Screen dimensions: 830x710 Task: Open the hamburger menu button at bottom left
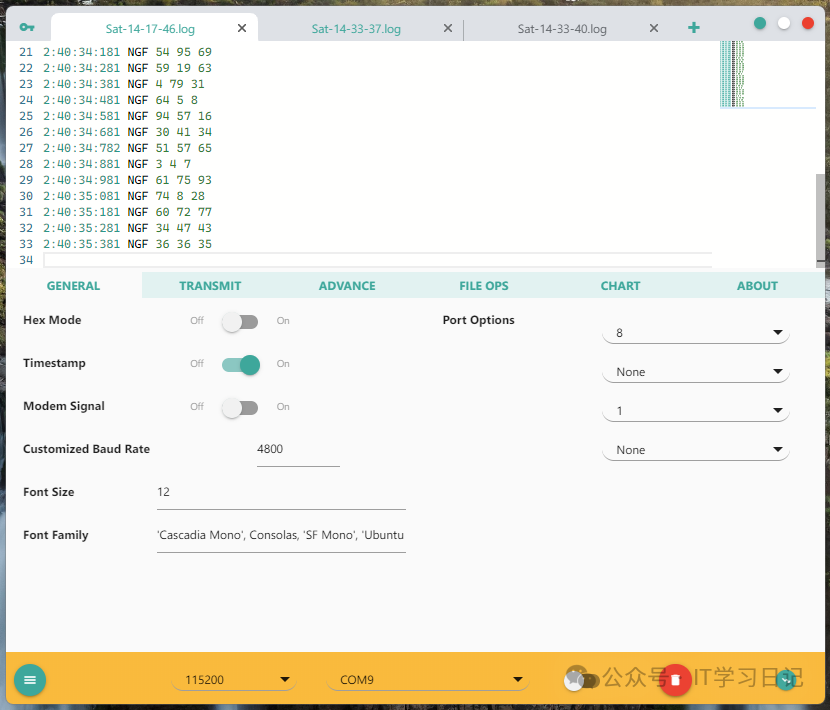30,680
